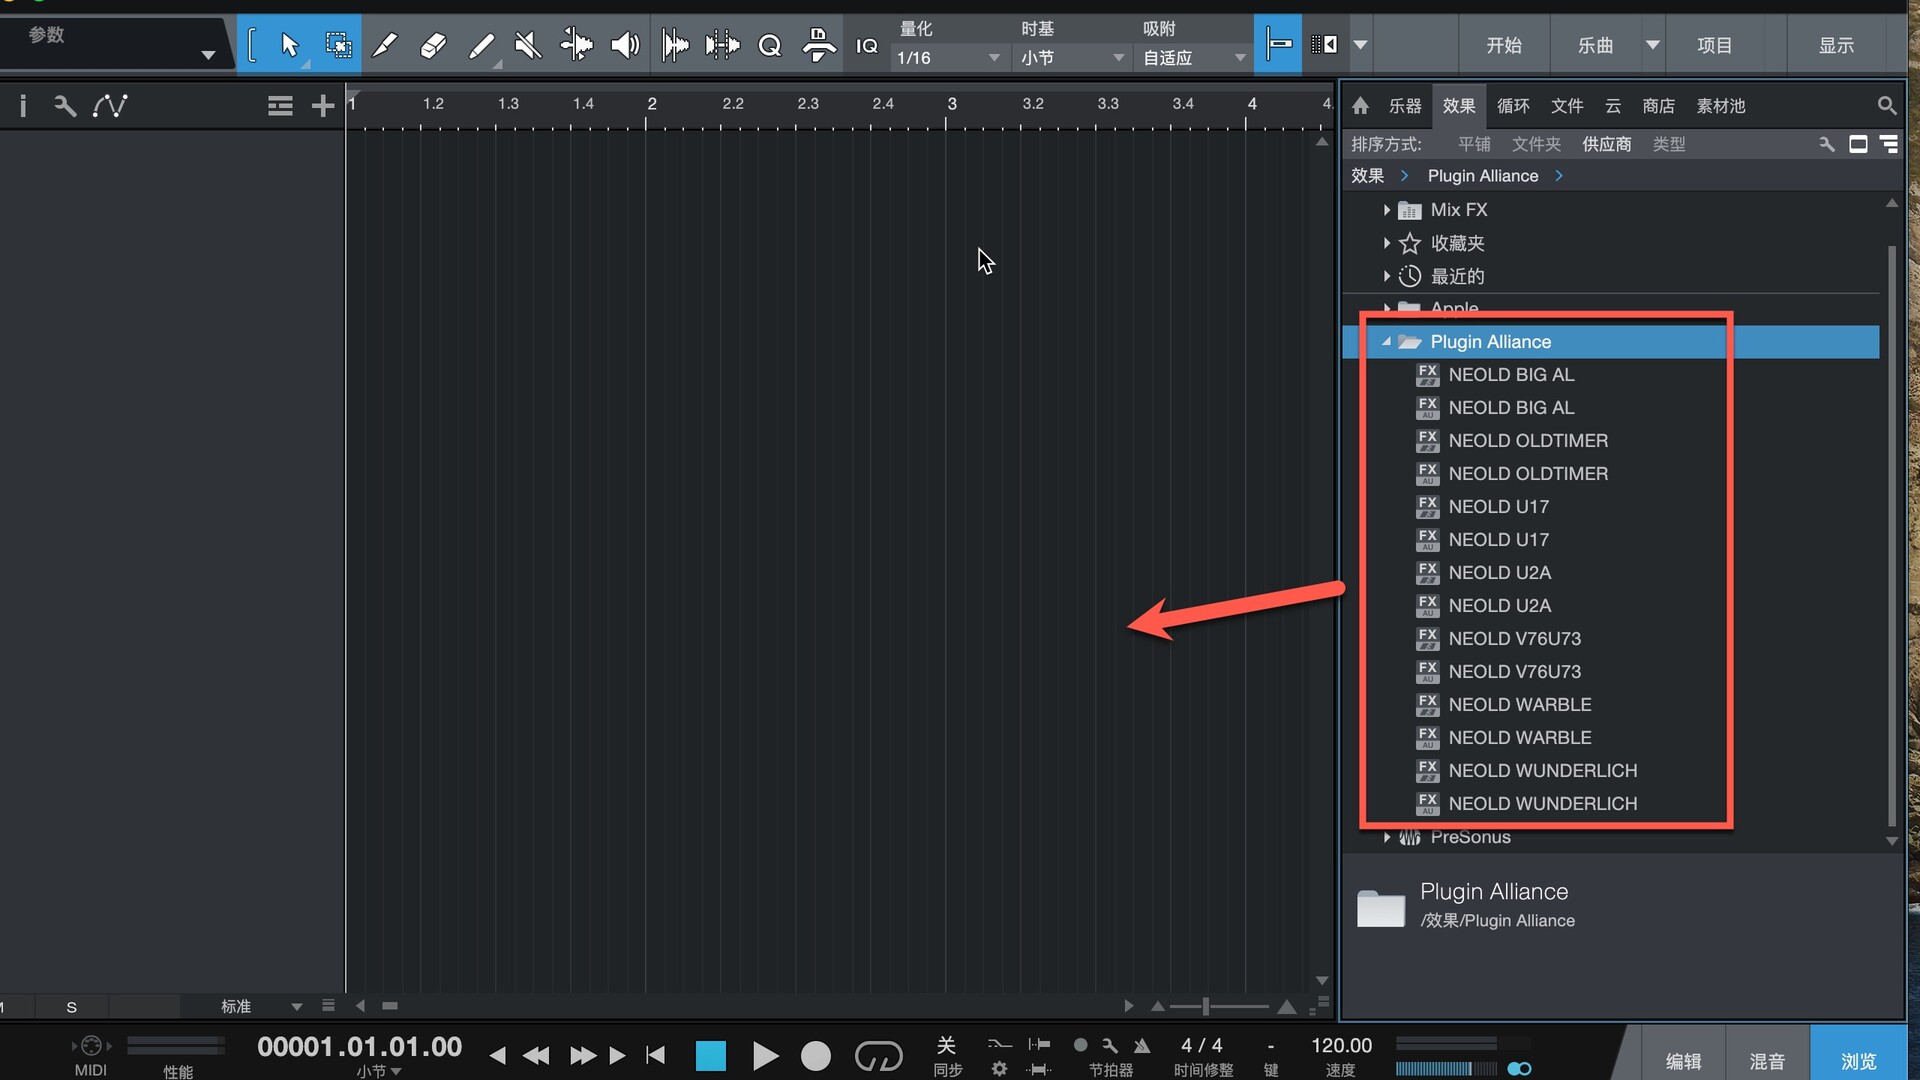Click the audio bend waveform icon
Image resolution: width=1920 pixels, height=1080 pixels.
[722, 45]
